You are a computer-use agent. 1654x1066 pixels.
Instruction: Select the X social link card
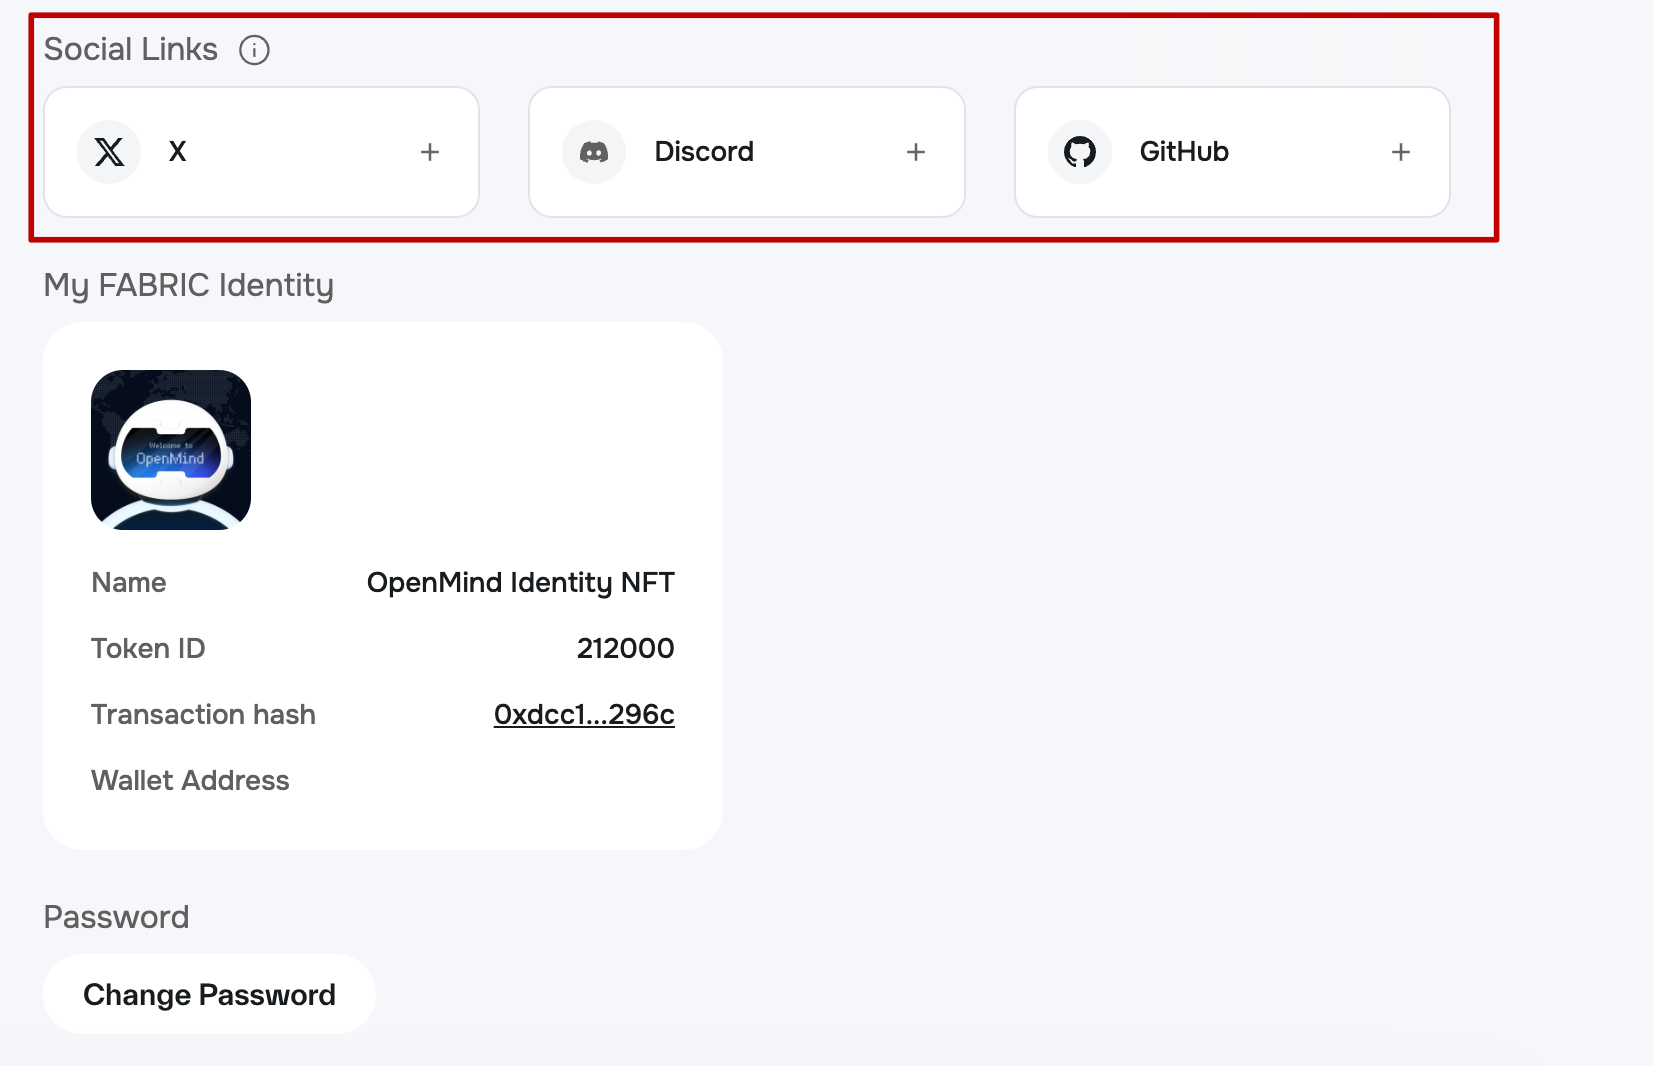tap(260, 151)
